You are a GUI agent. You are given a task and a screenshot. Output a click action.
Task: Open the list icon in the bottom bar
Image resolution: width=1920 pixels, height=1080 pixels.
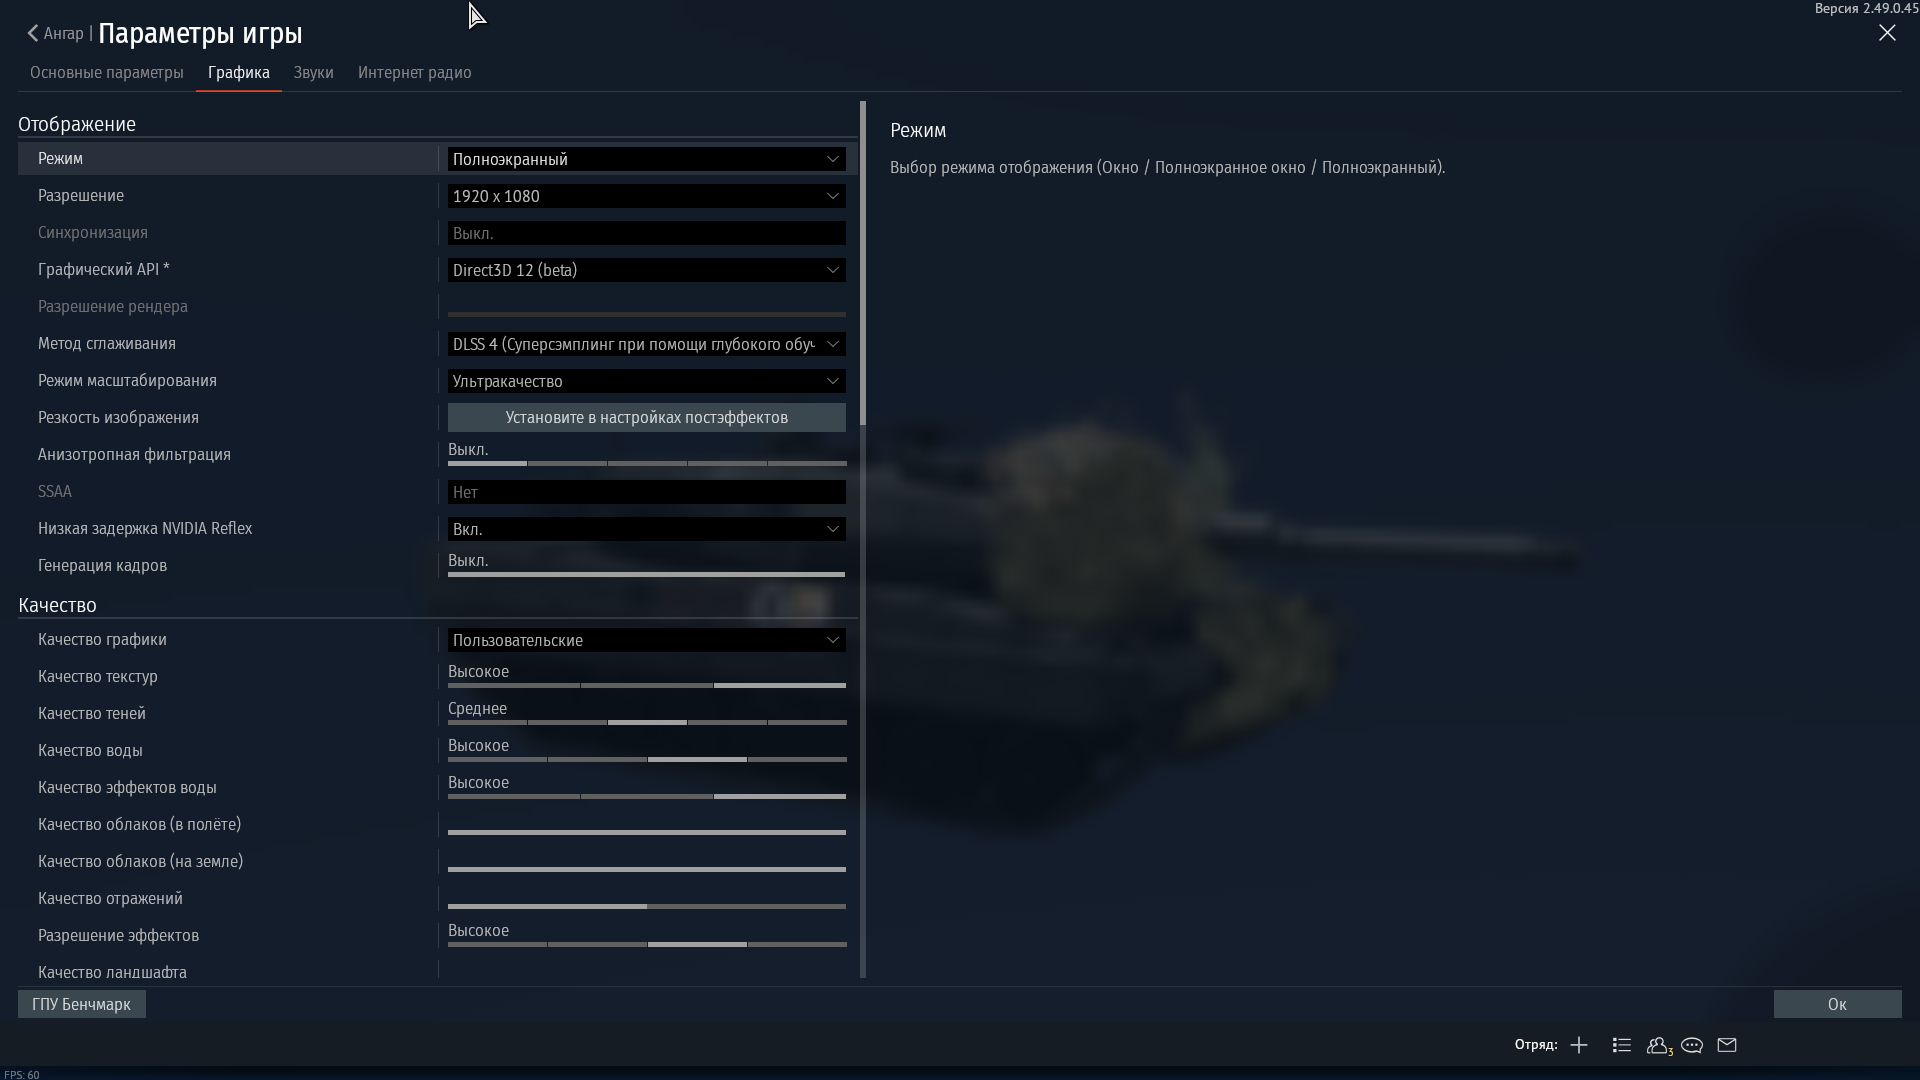1622,1045
